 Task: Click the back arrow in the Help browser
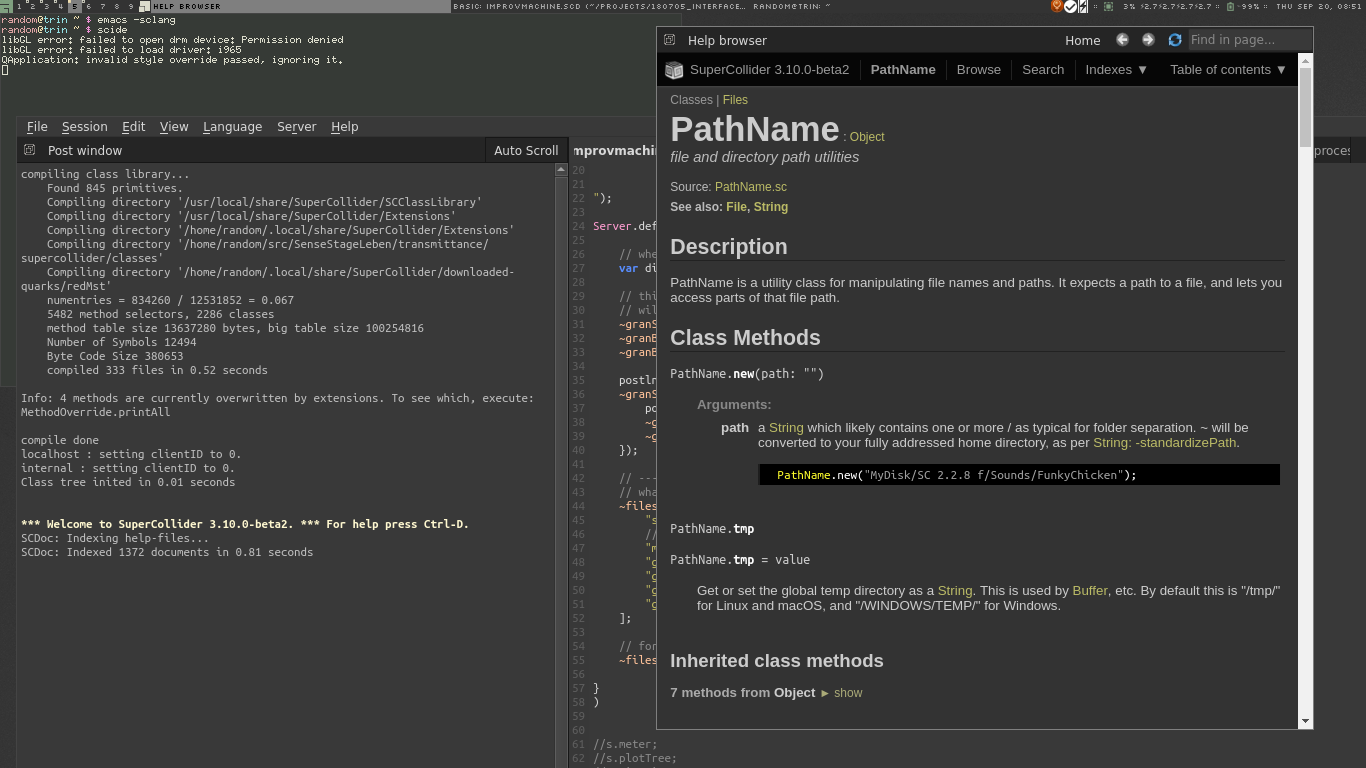tap(1122, 40)
